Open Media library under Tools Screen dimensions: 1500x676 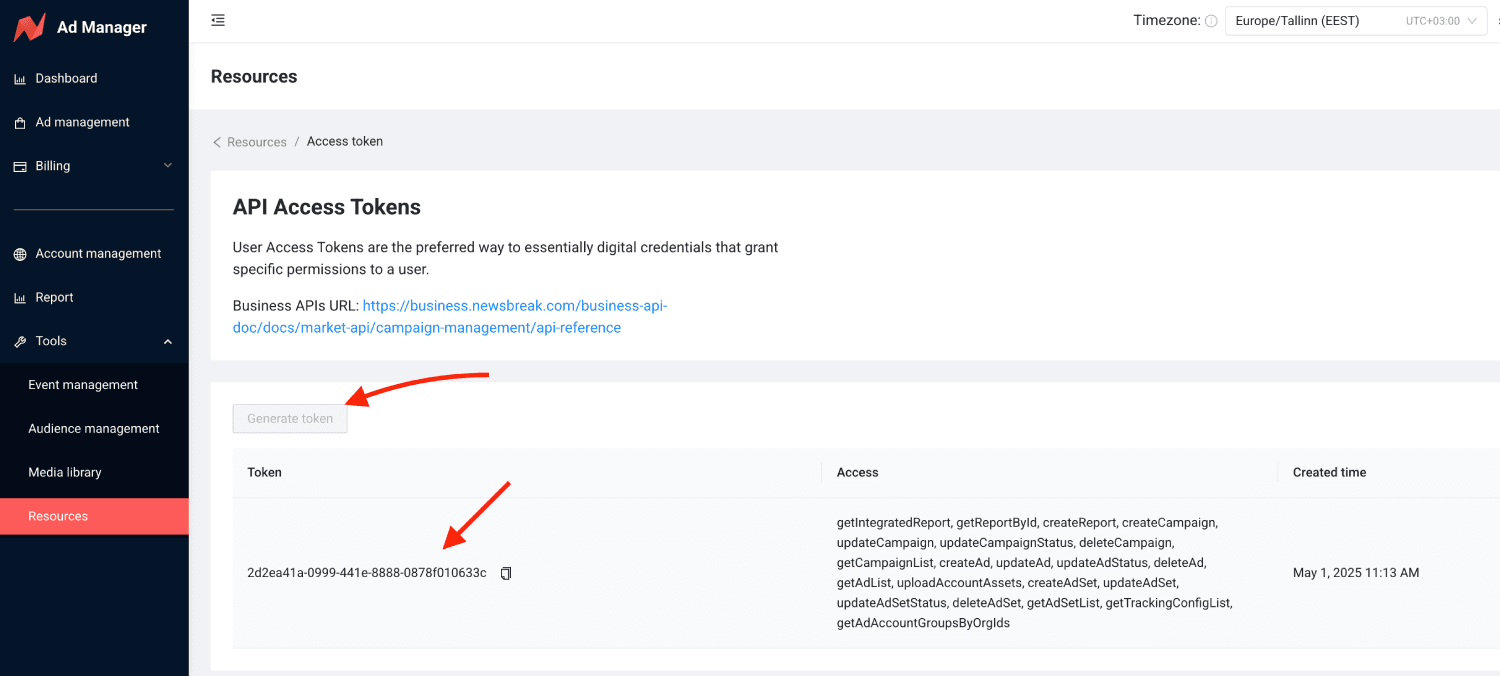click(94, 473)
